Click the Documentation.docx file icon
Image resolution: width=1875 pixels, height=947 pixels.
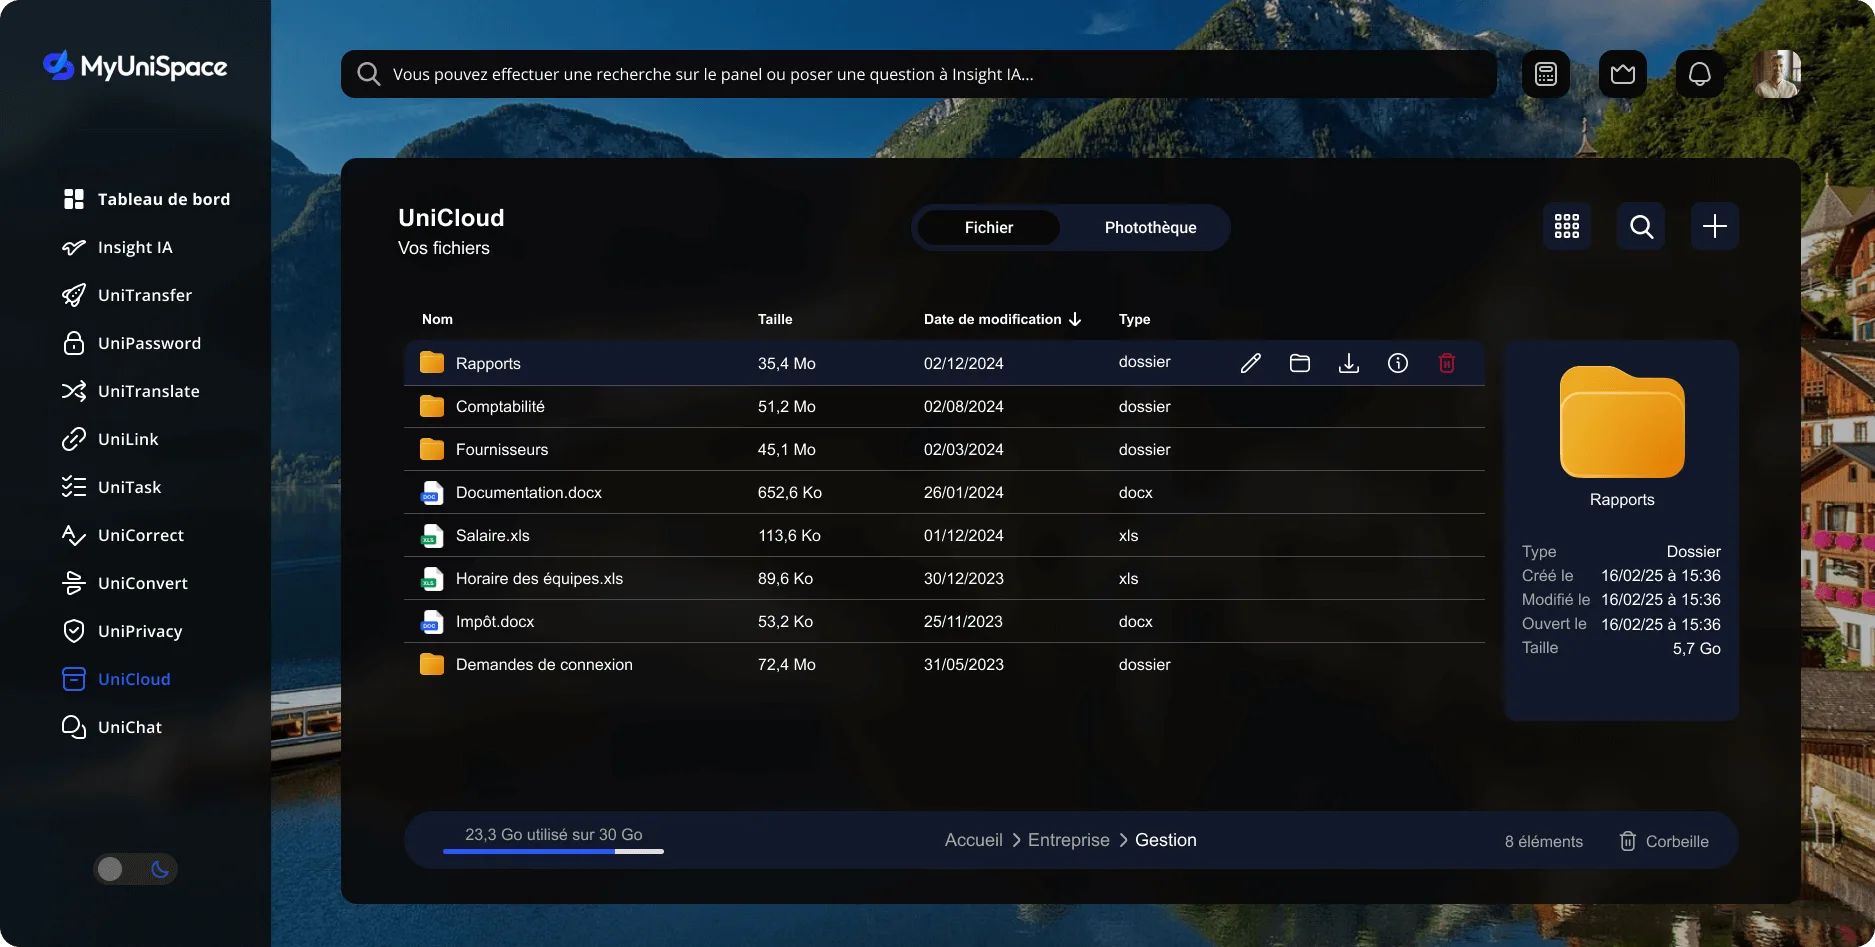point(431,492)
